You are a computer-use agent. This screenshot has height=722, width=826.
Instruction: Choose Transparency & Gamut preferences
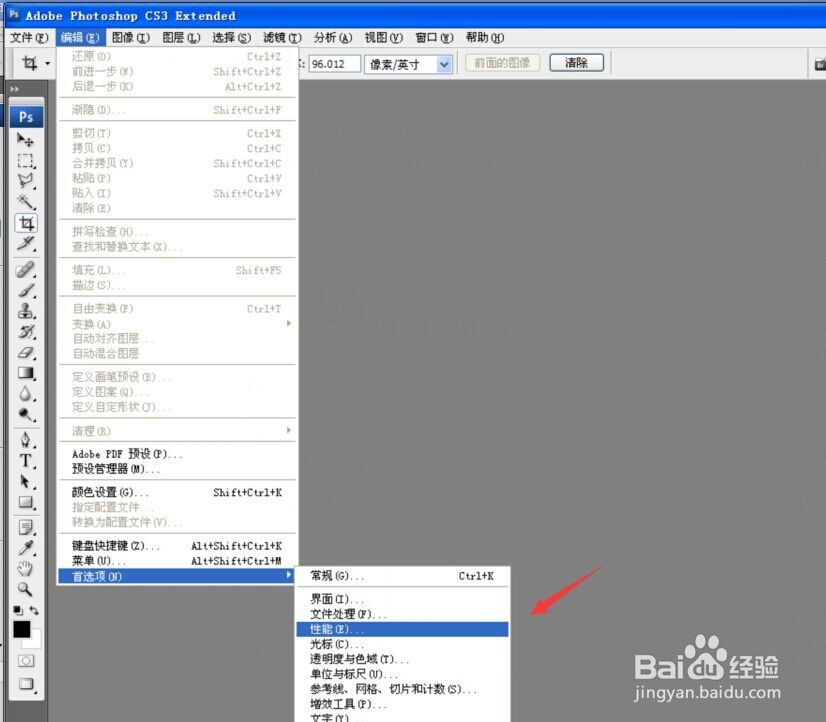402,659
